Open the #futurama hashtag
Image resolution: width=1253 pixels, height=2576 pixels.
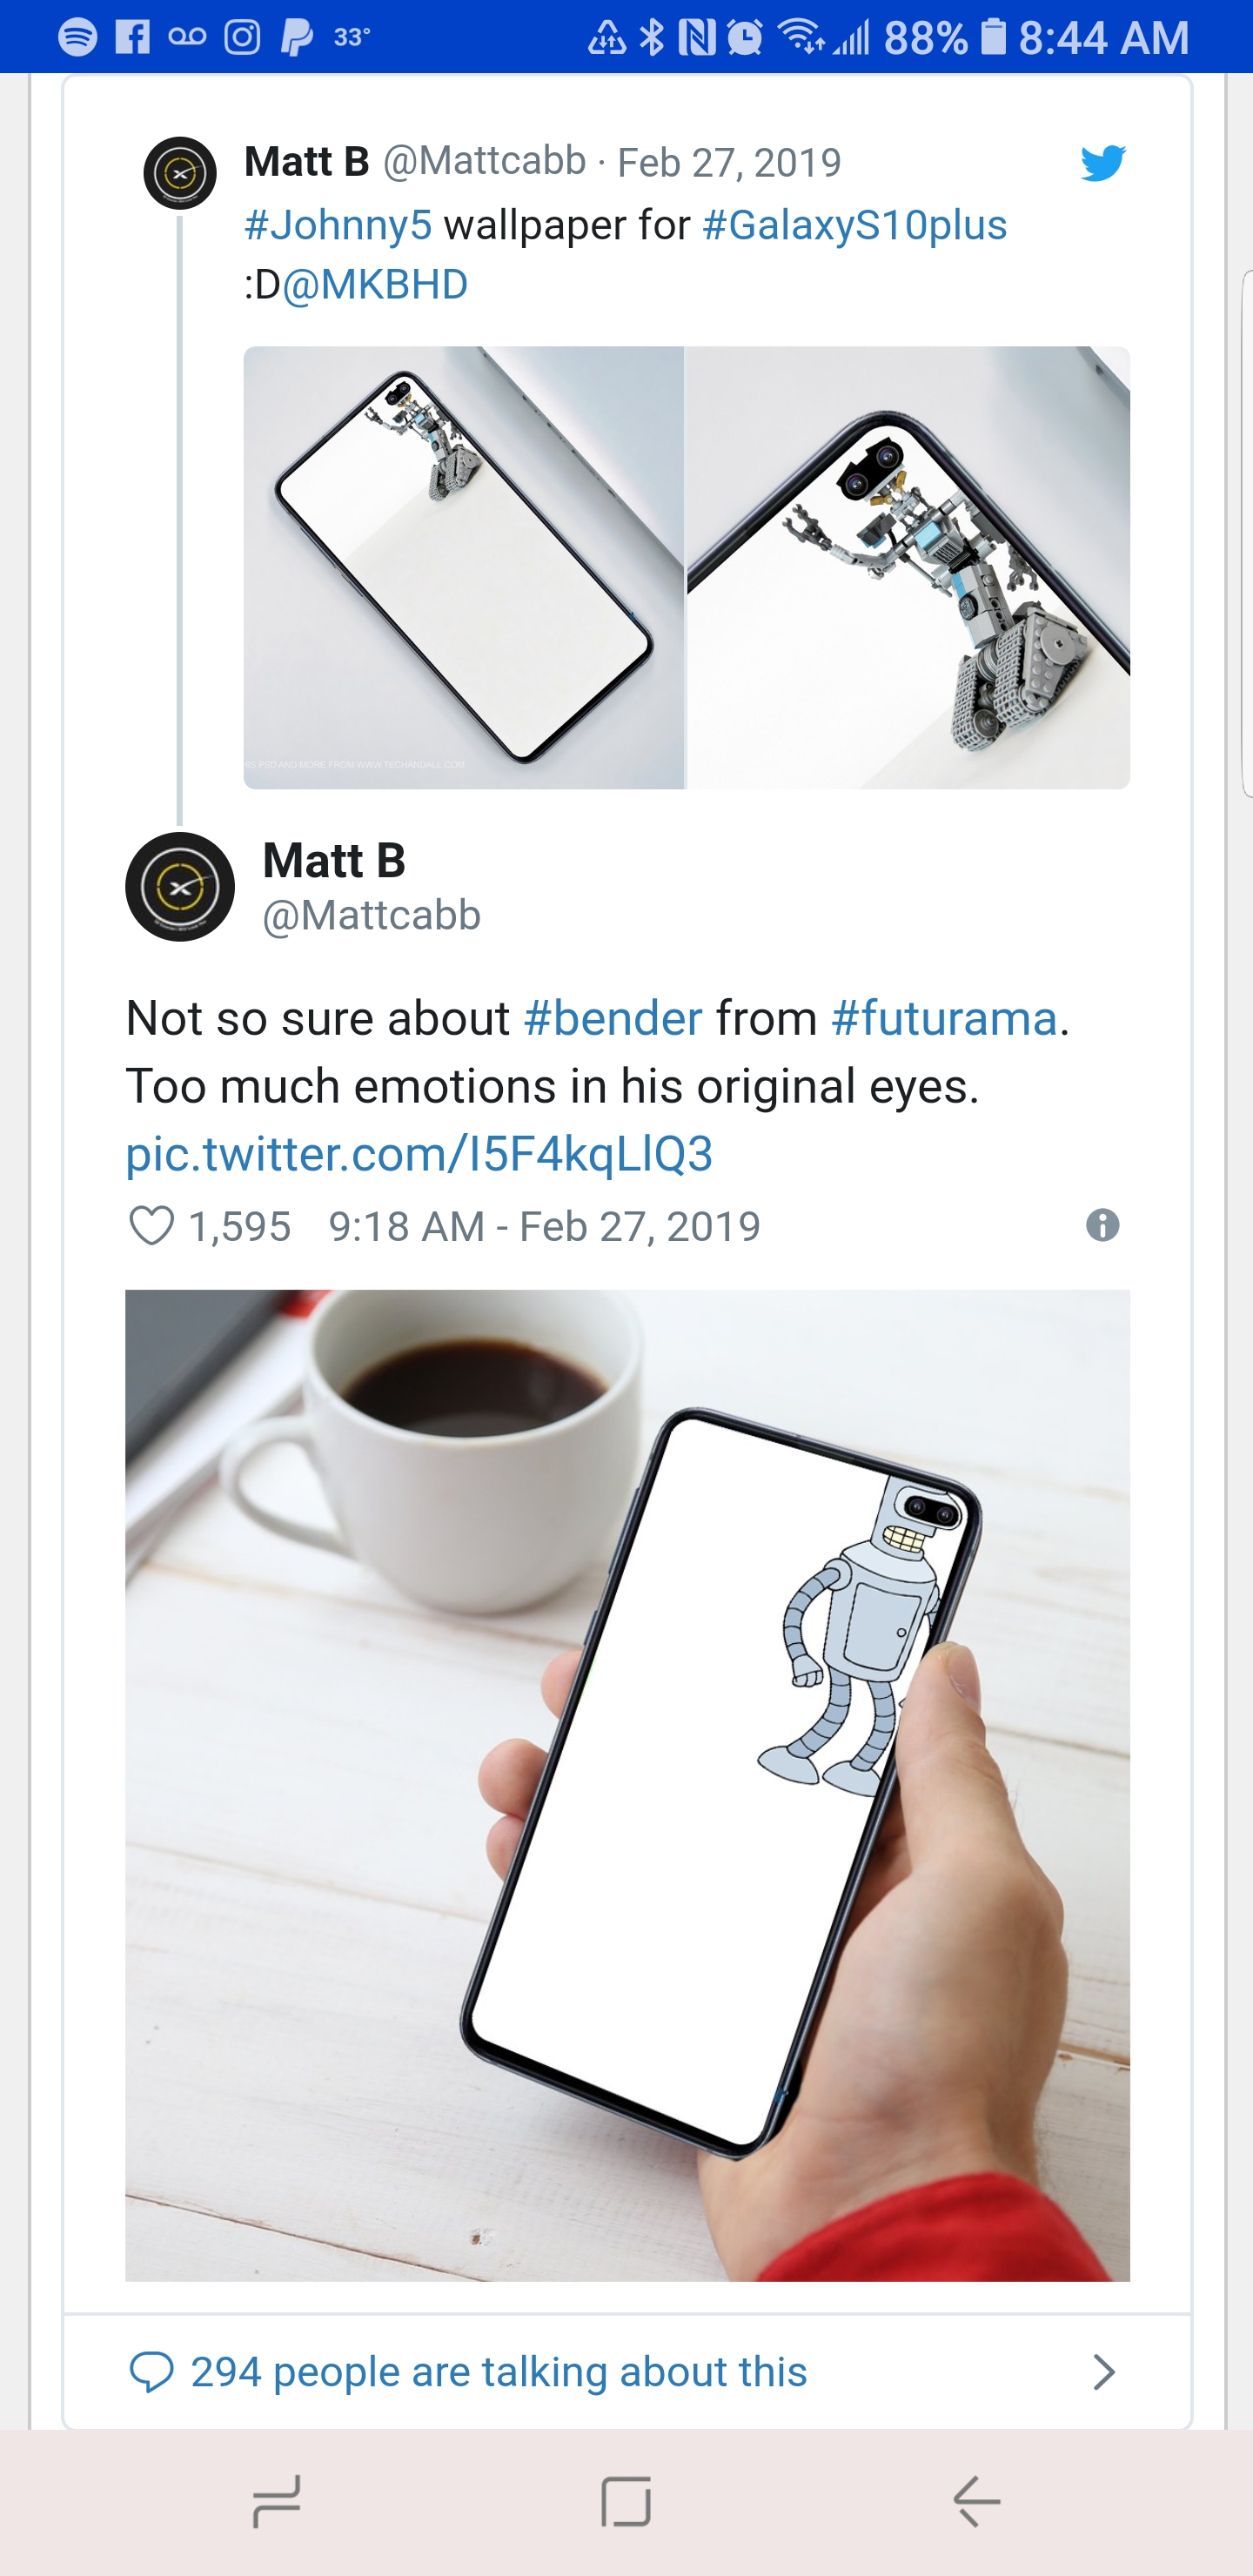click(943, 1018)
